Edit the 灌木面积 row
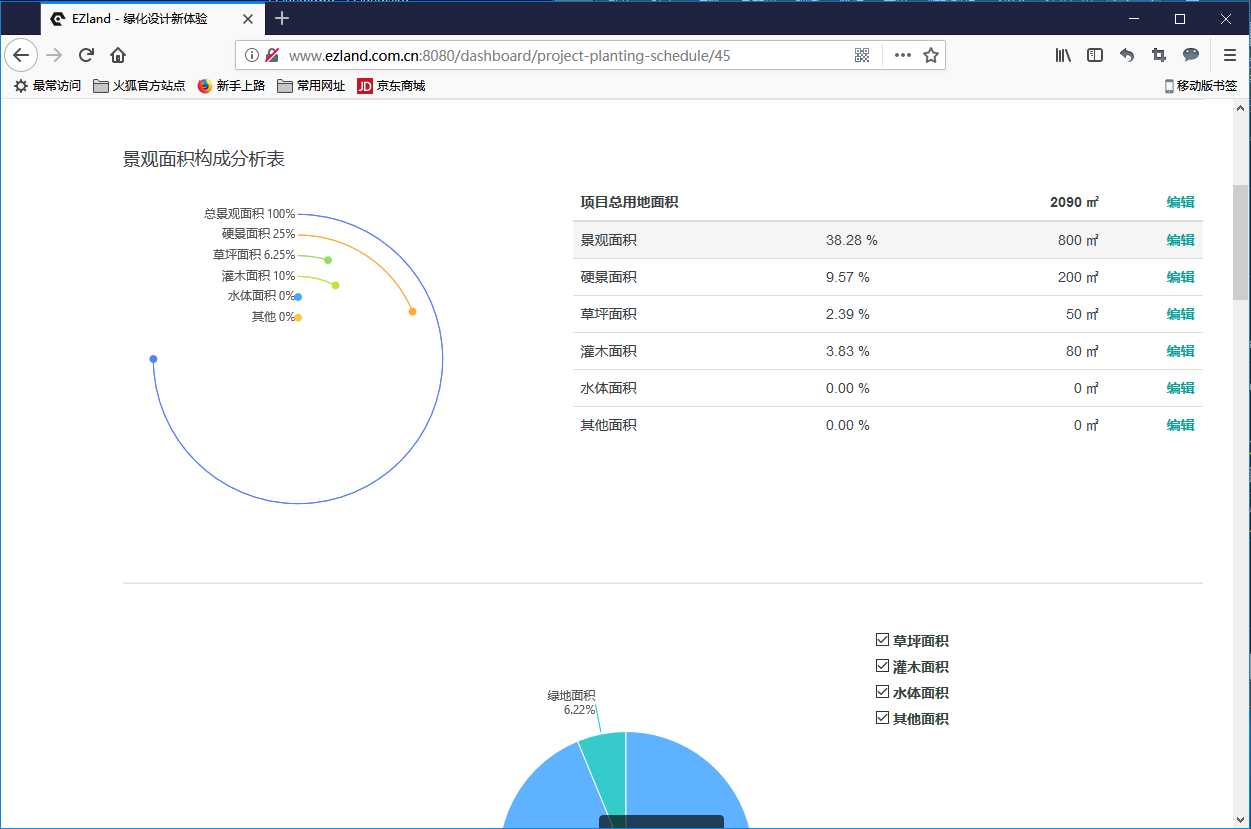This screenshot has width=1251, height=829. (1180, 351)
